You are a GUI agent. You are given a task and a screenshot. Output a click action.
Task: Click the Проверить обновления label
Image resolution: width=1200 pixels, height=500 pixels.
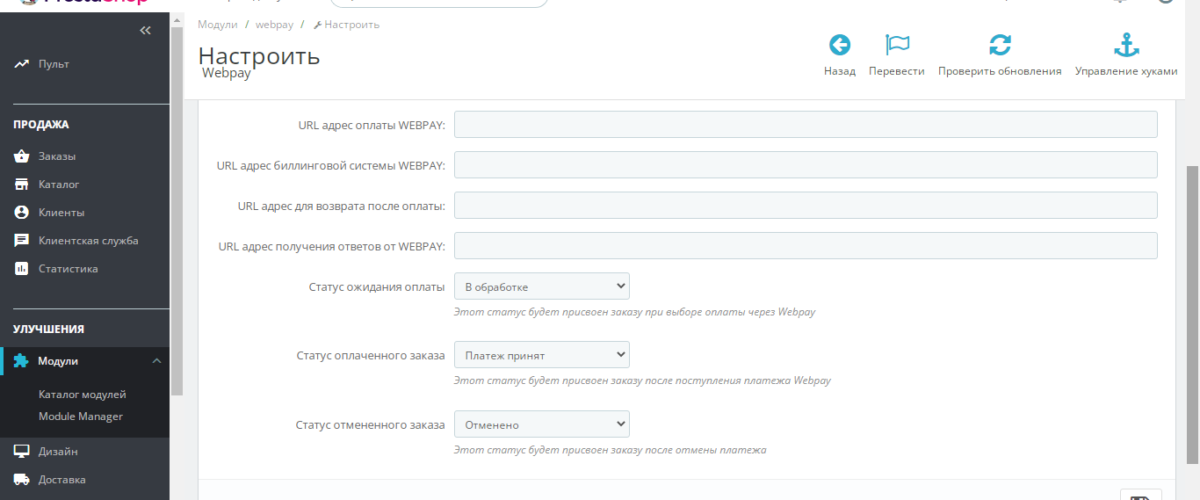click(1000, 71)
